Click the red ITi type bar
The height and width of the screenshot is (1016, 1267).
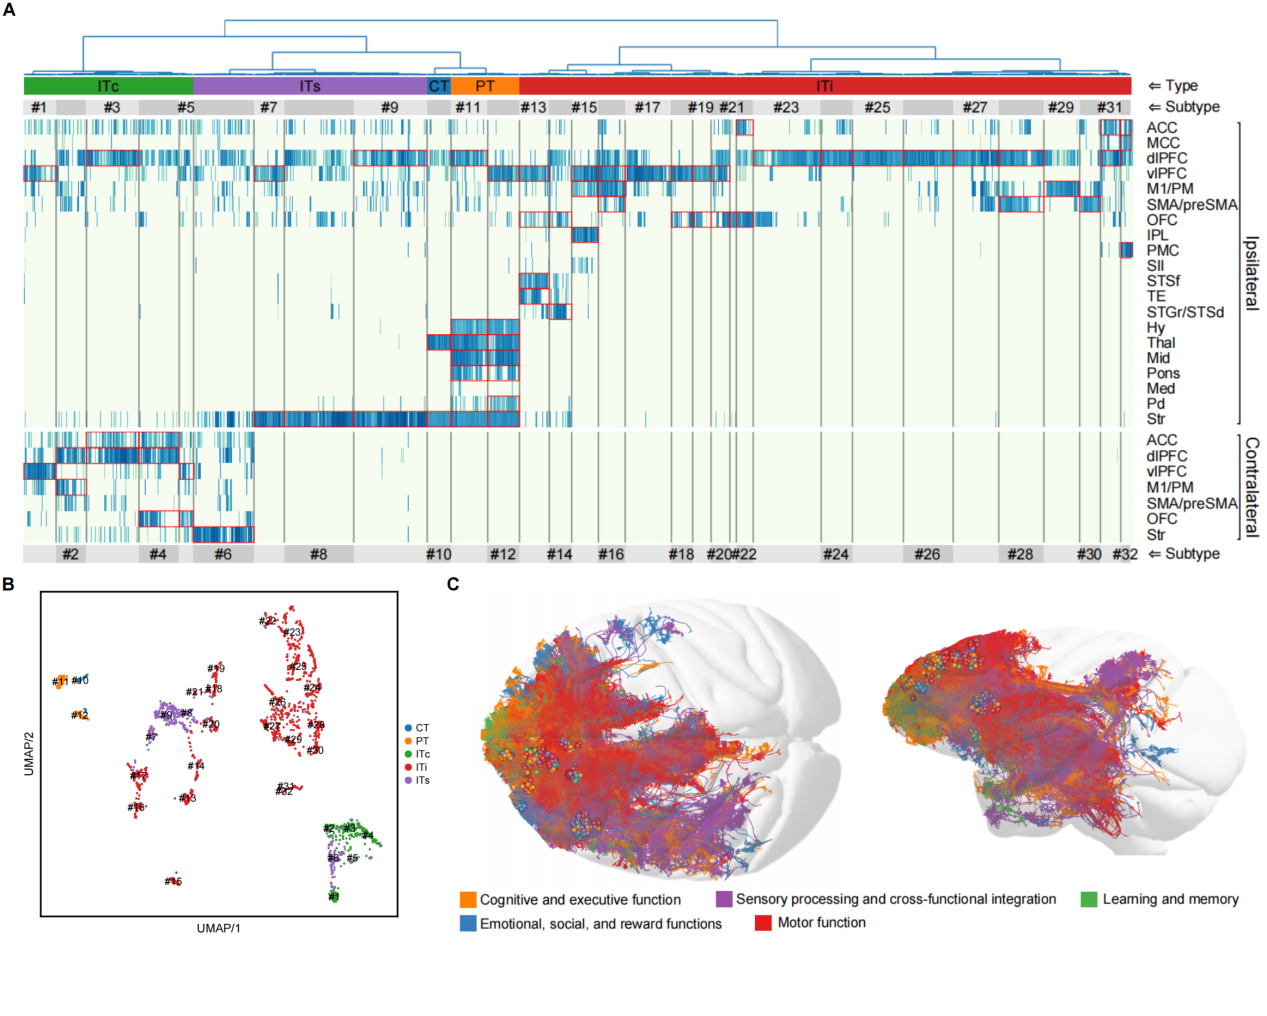tap(824, 86)
